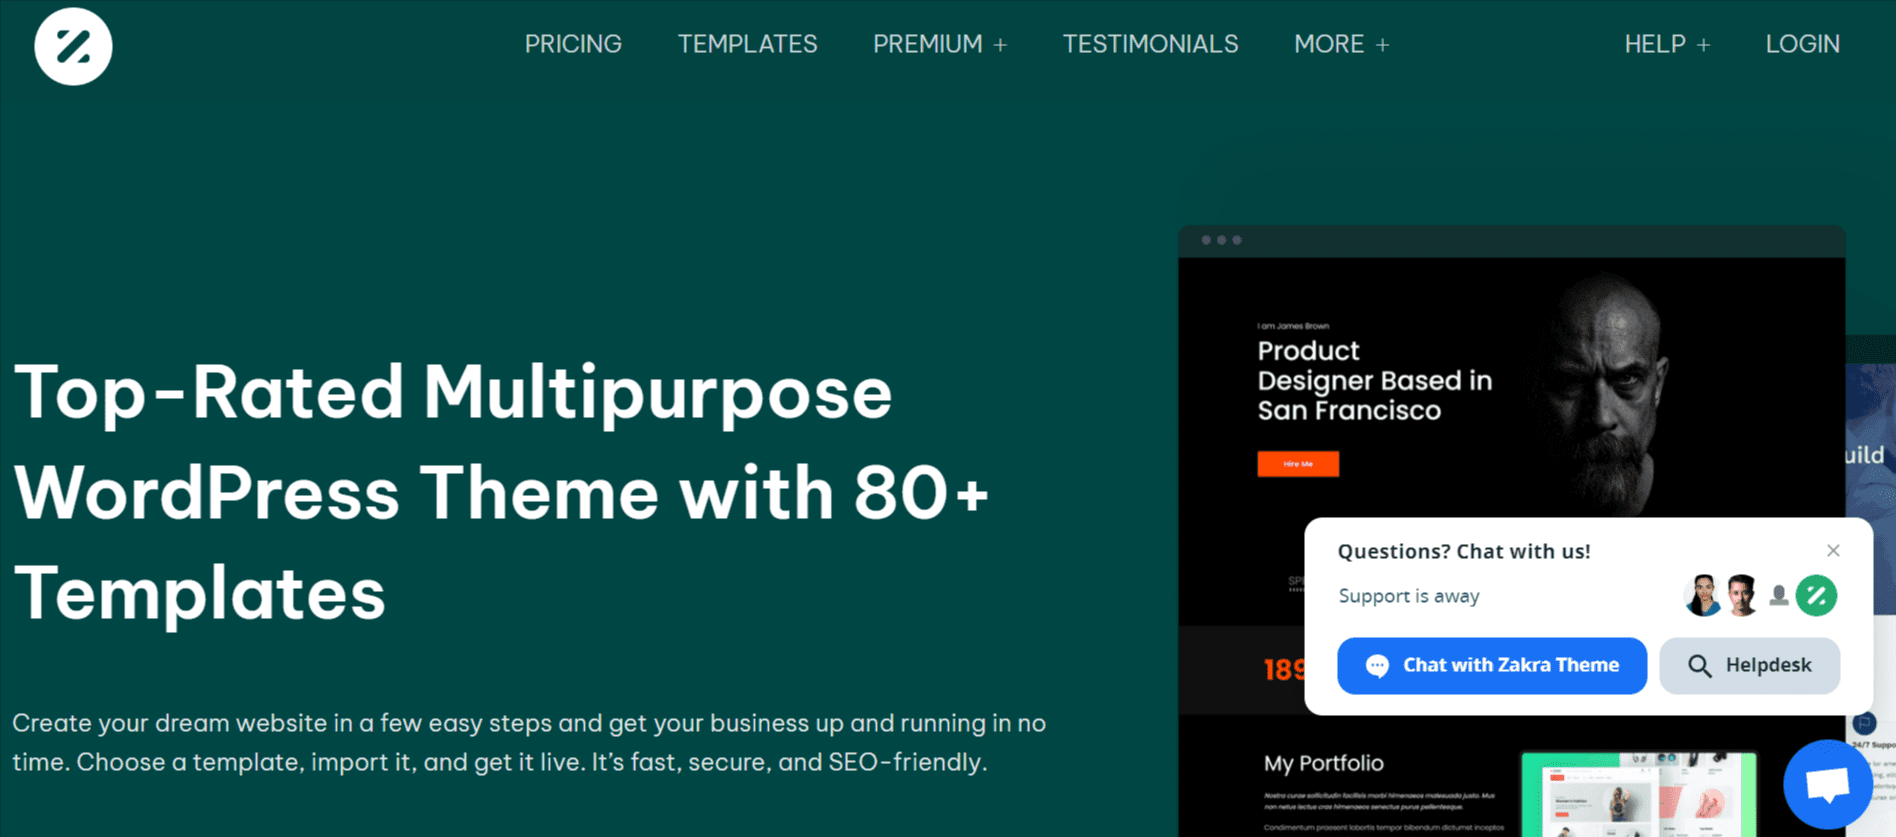Image resolution: width=1896 pixels, height=837 pixels.
Task: Open the Help menu item
Action: pyautogui.click(x=1655, y=44)
